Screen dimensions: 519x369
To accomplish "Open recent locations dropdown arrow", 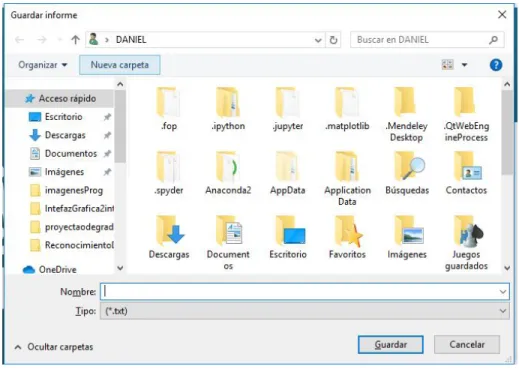I will tap(59, 40).
